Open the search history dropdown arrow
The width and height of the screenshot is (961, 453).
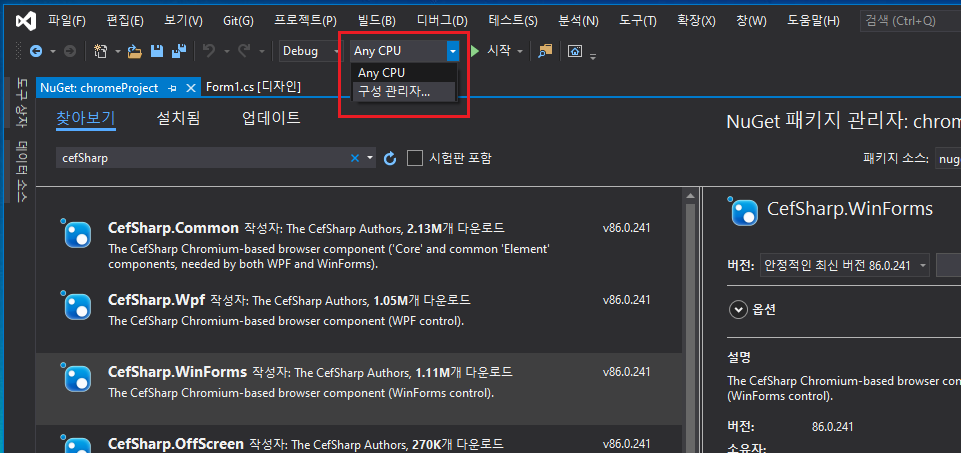tap(370, 158)
